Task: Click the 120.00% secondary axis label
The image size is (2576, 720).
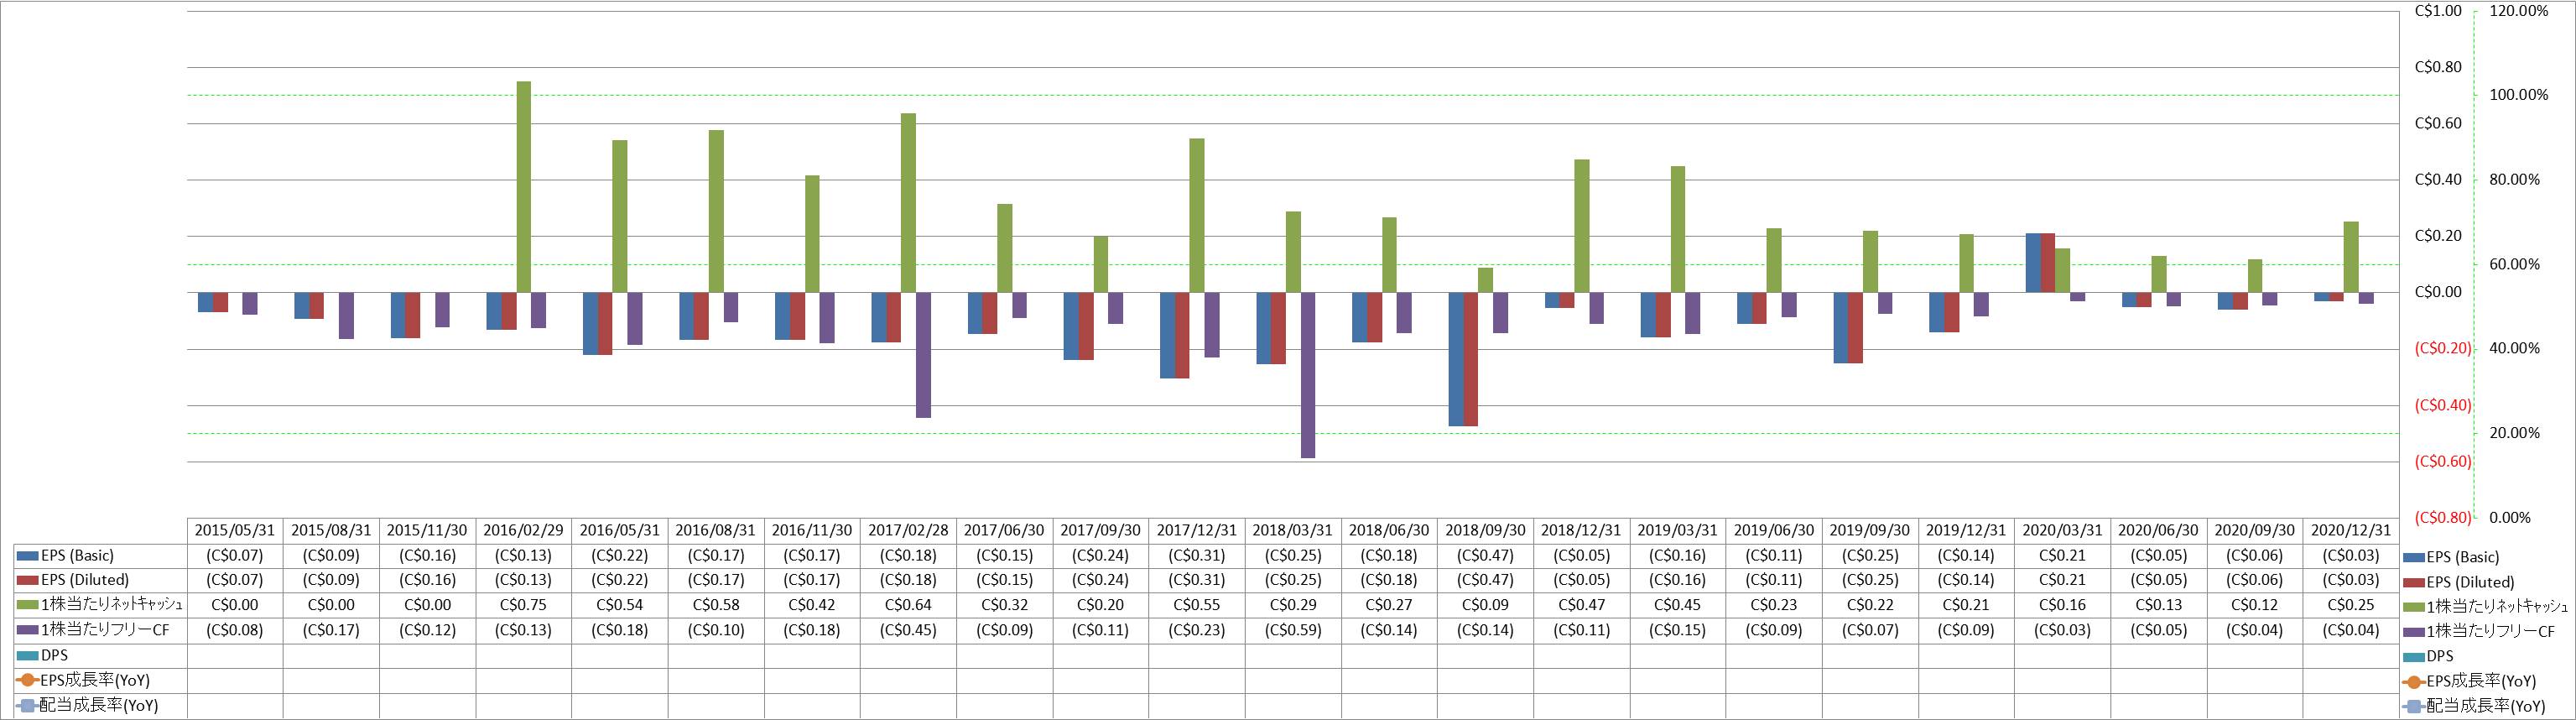Action: [2518, 11]
